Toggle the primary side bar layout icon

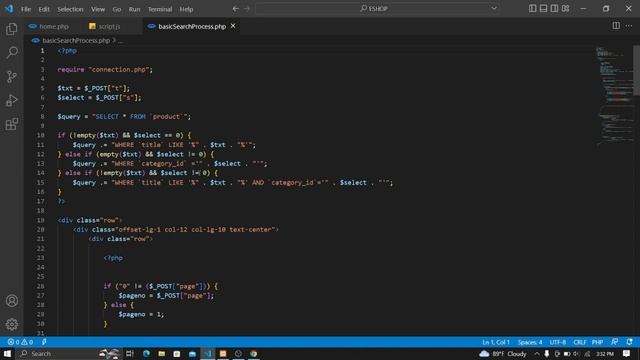coord(533,9)
